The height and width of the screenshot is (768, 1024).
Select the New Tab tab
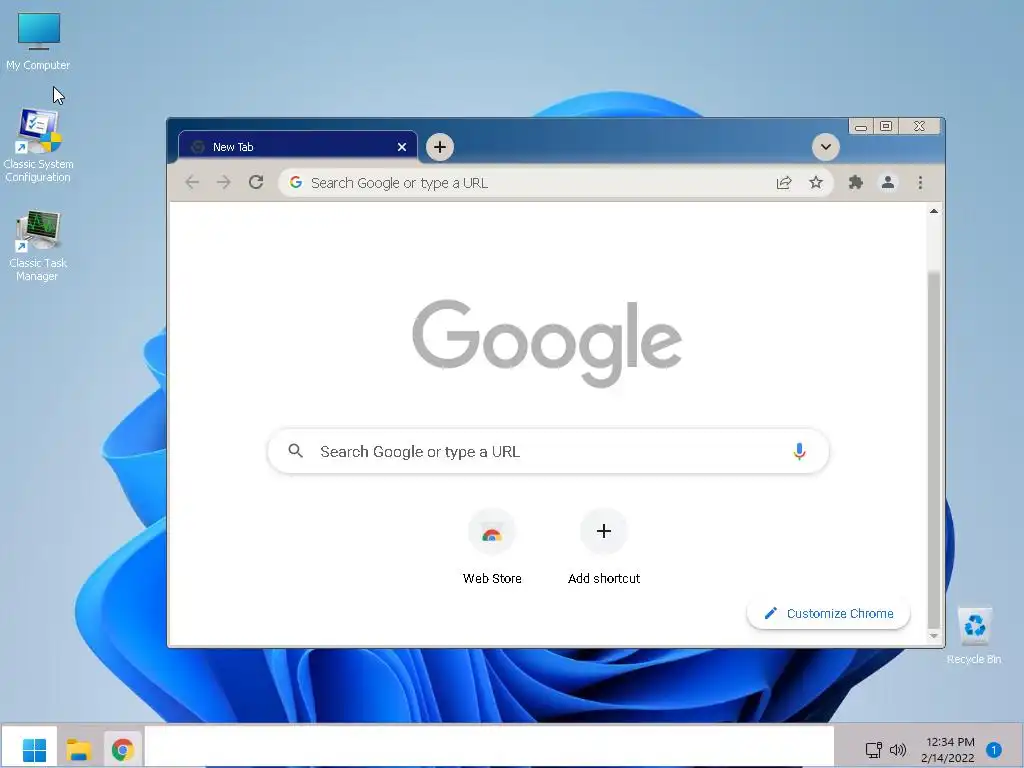[298, 147]
